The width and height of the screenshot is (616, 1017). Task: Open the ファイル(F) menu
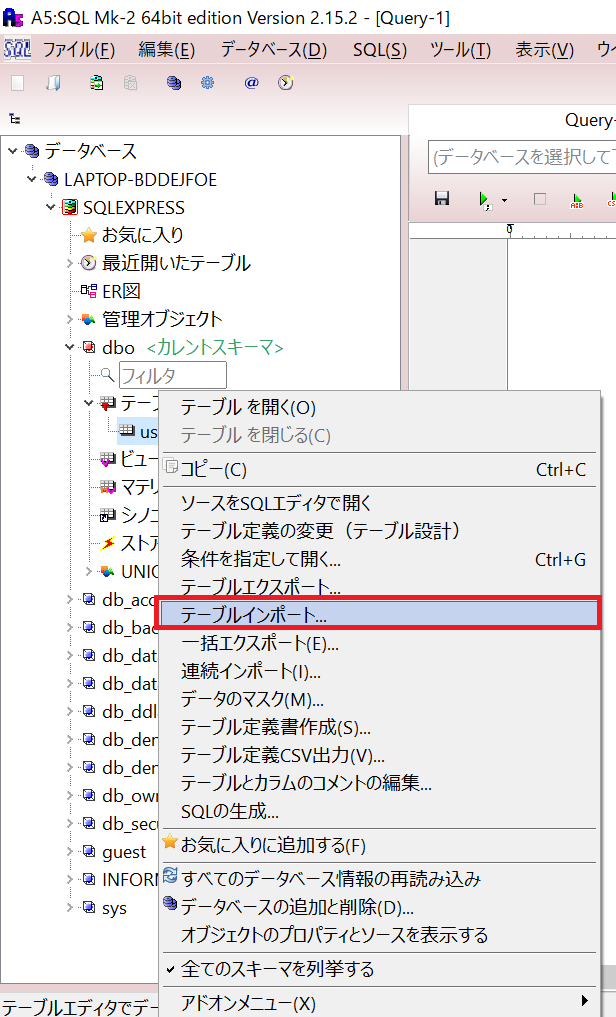(x=78, y=50)
